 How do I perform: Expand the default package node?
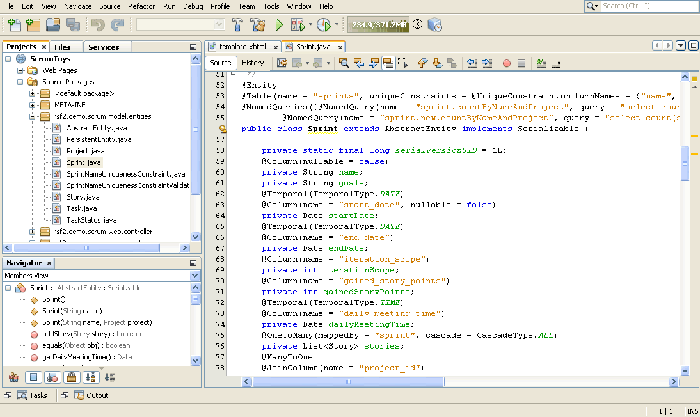(32, 94)
